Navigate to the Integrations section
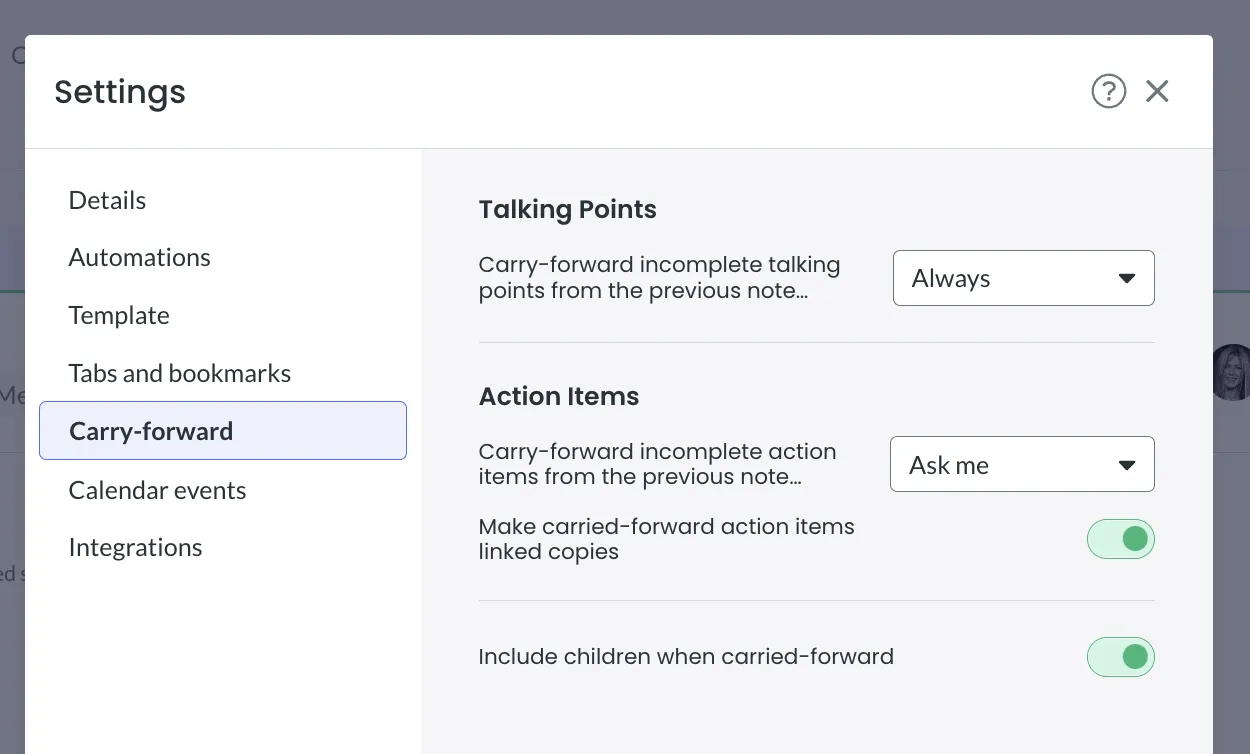This screenshot has height=754, width=1250. (x=135, y=547)
